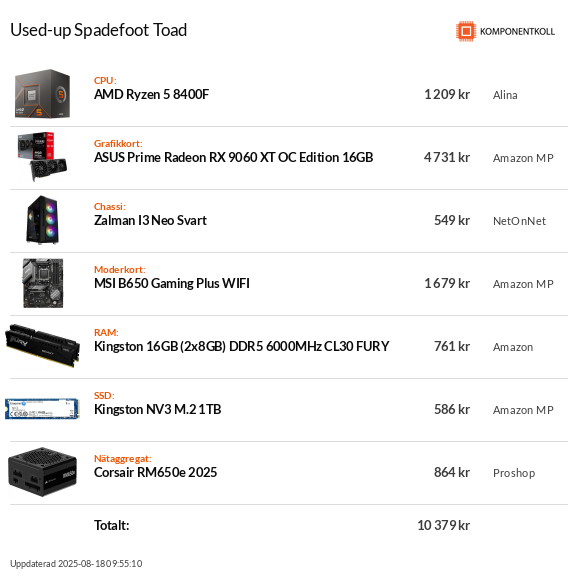The width and height of the screenshot is (577, 577).
Task: Select the Zalman I3 Neo case image
Action: (x=42, y=220)
